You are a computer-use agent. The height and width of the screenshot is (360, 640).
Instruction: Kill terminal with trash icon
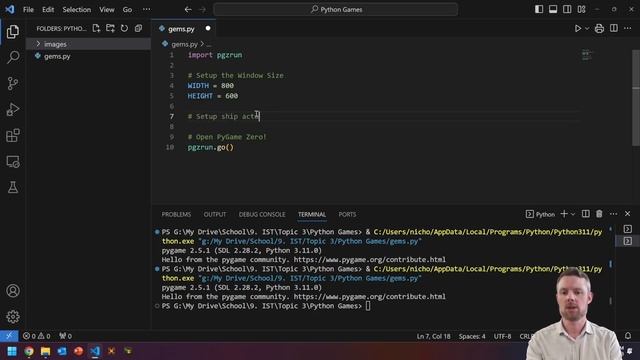point(599,214)
